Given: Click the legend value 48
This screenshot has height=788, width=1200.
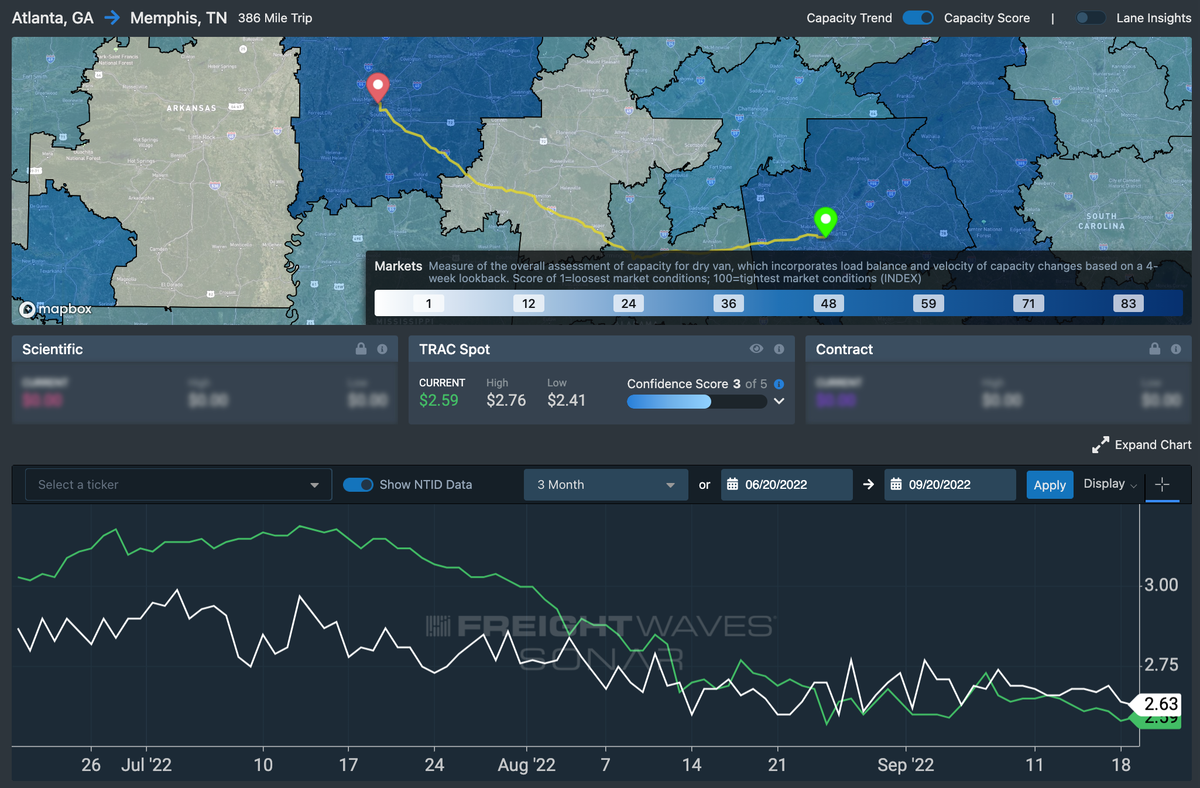Looking at the screenshot, I should tap(828, 303).
